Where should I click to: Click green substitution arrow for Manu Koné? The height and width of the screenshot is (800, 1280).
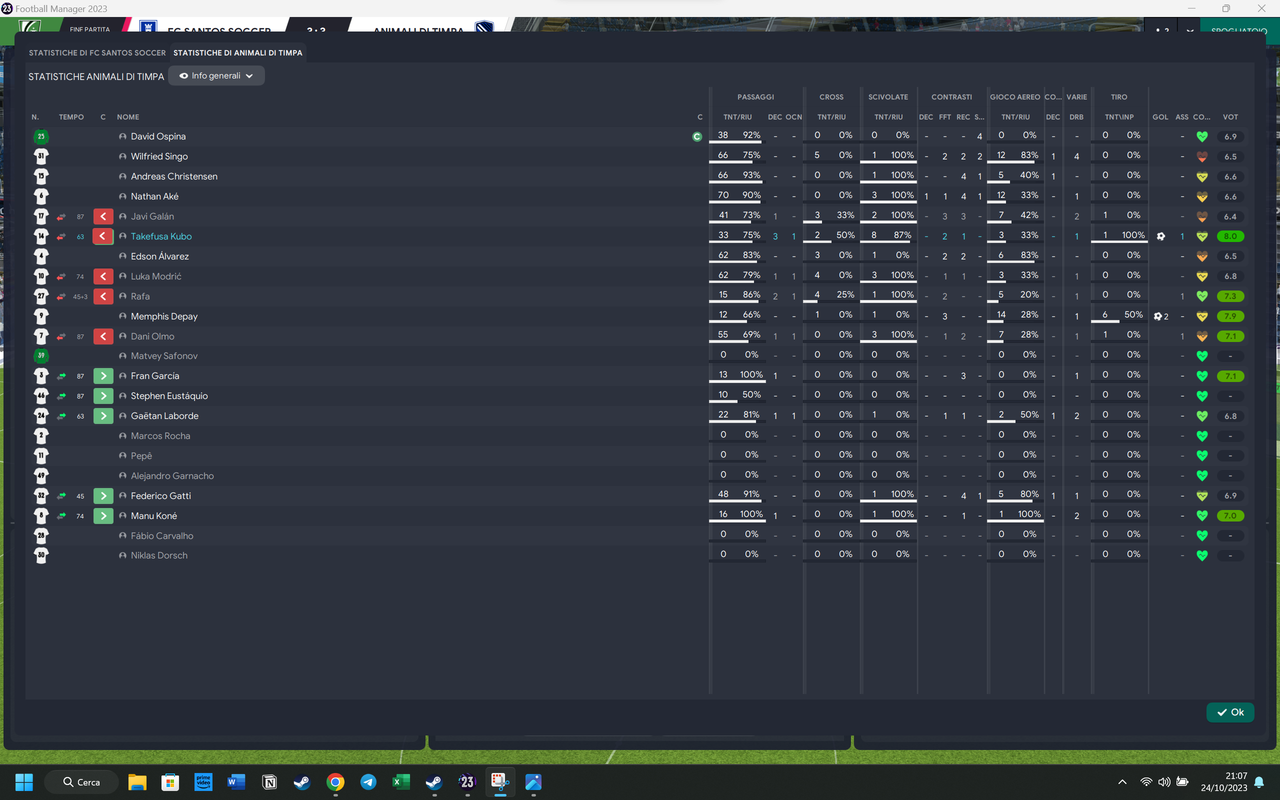[x=102, y=516]
